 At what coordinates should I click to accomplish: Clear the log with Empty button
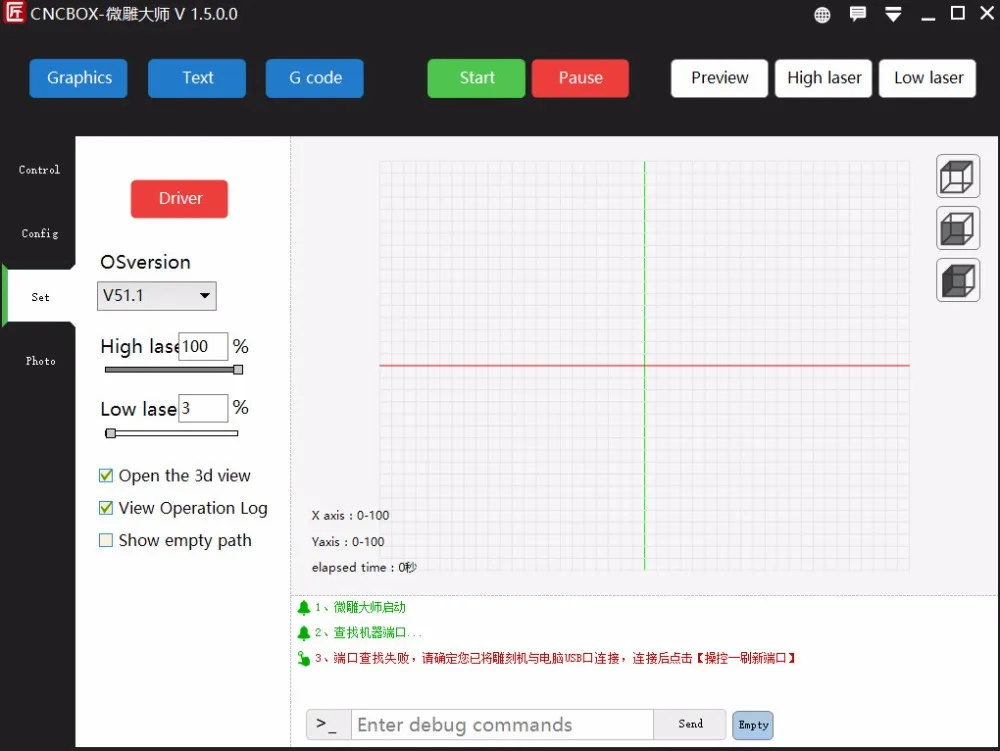(753, 725)
